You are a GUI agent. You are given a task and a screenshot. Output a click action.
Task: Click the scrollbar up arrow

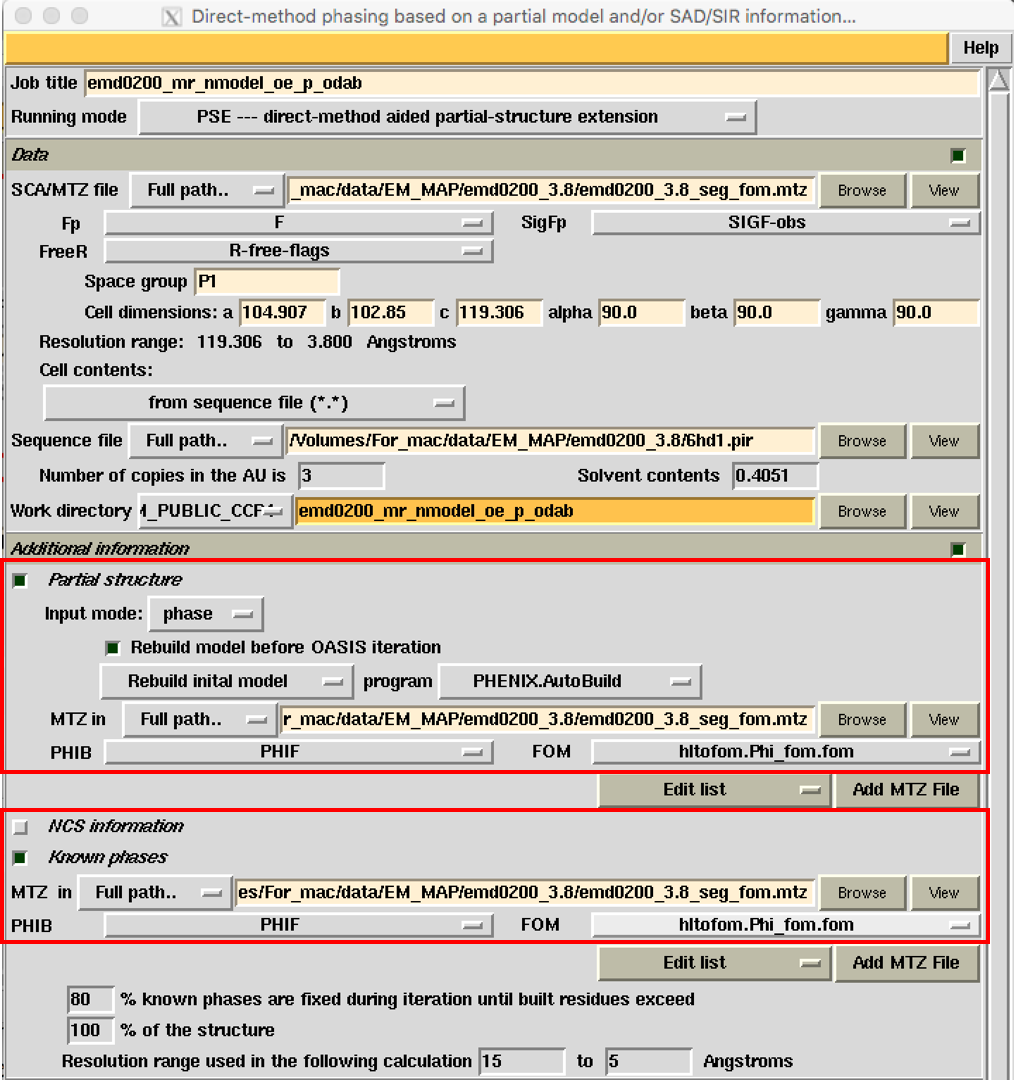pos(999,80)
